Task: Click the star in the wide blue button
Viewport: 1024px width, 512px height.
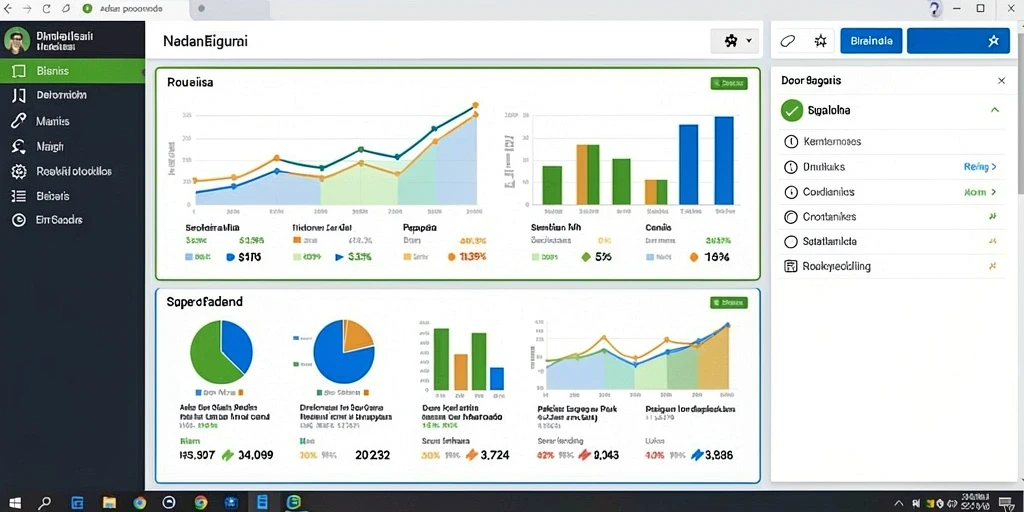Action: (x=993, y=41)
